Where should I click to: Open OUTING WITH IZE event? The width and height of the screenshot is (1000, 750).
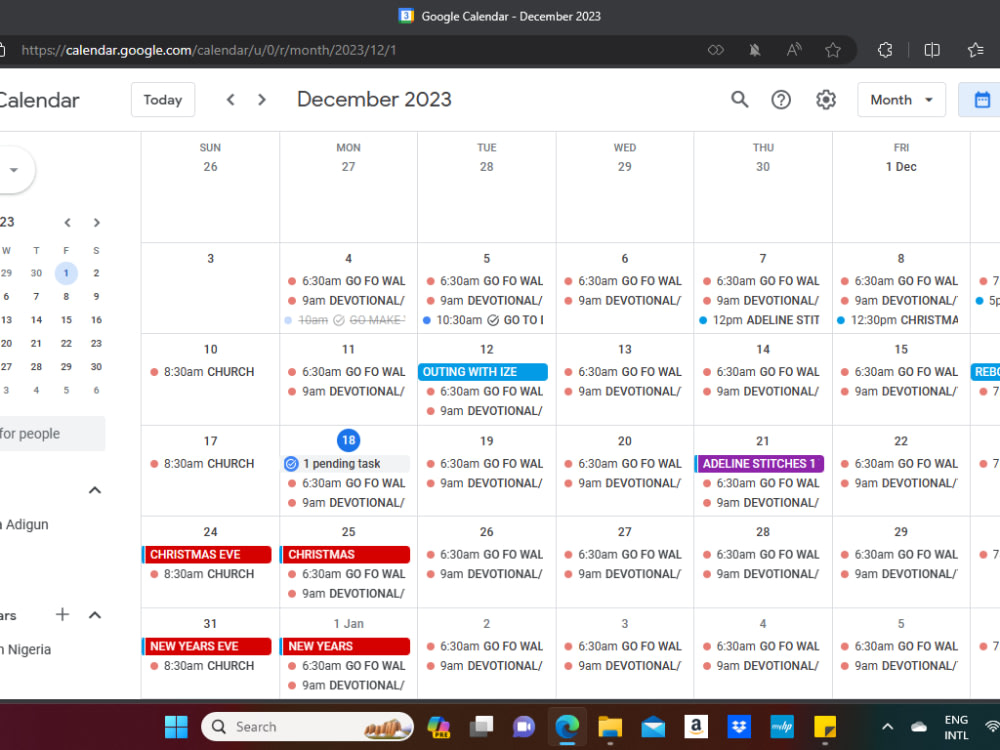pos(483,372)
